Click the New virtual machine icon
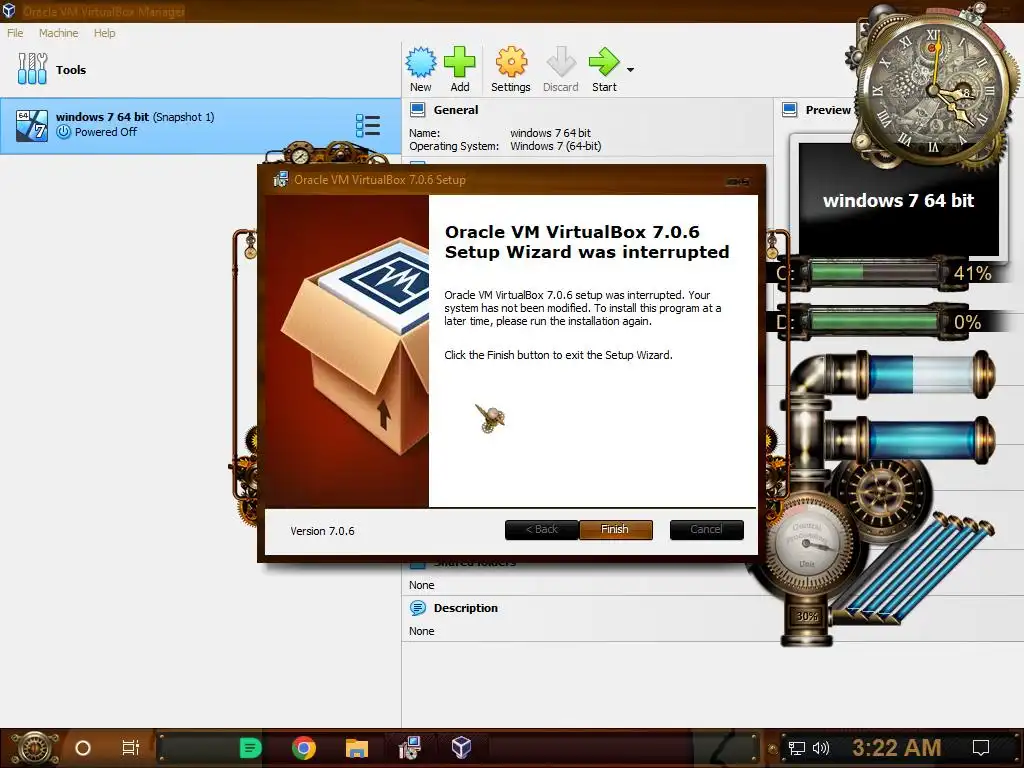This screenshot has width=1024, height=768. [x=421, y=62]
